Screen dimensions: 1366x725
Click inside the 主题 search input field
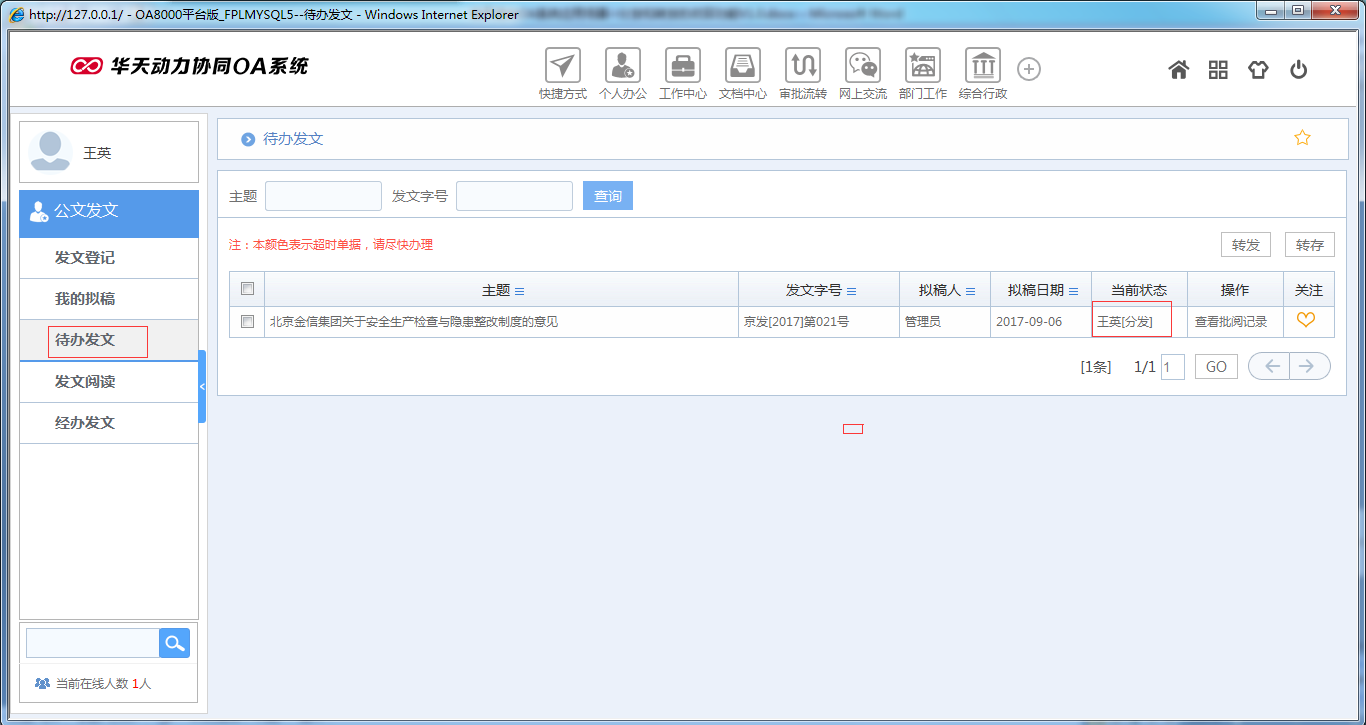pos(322,195)
